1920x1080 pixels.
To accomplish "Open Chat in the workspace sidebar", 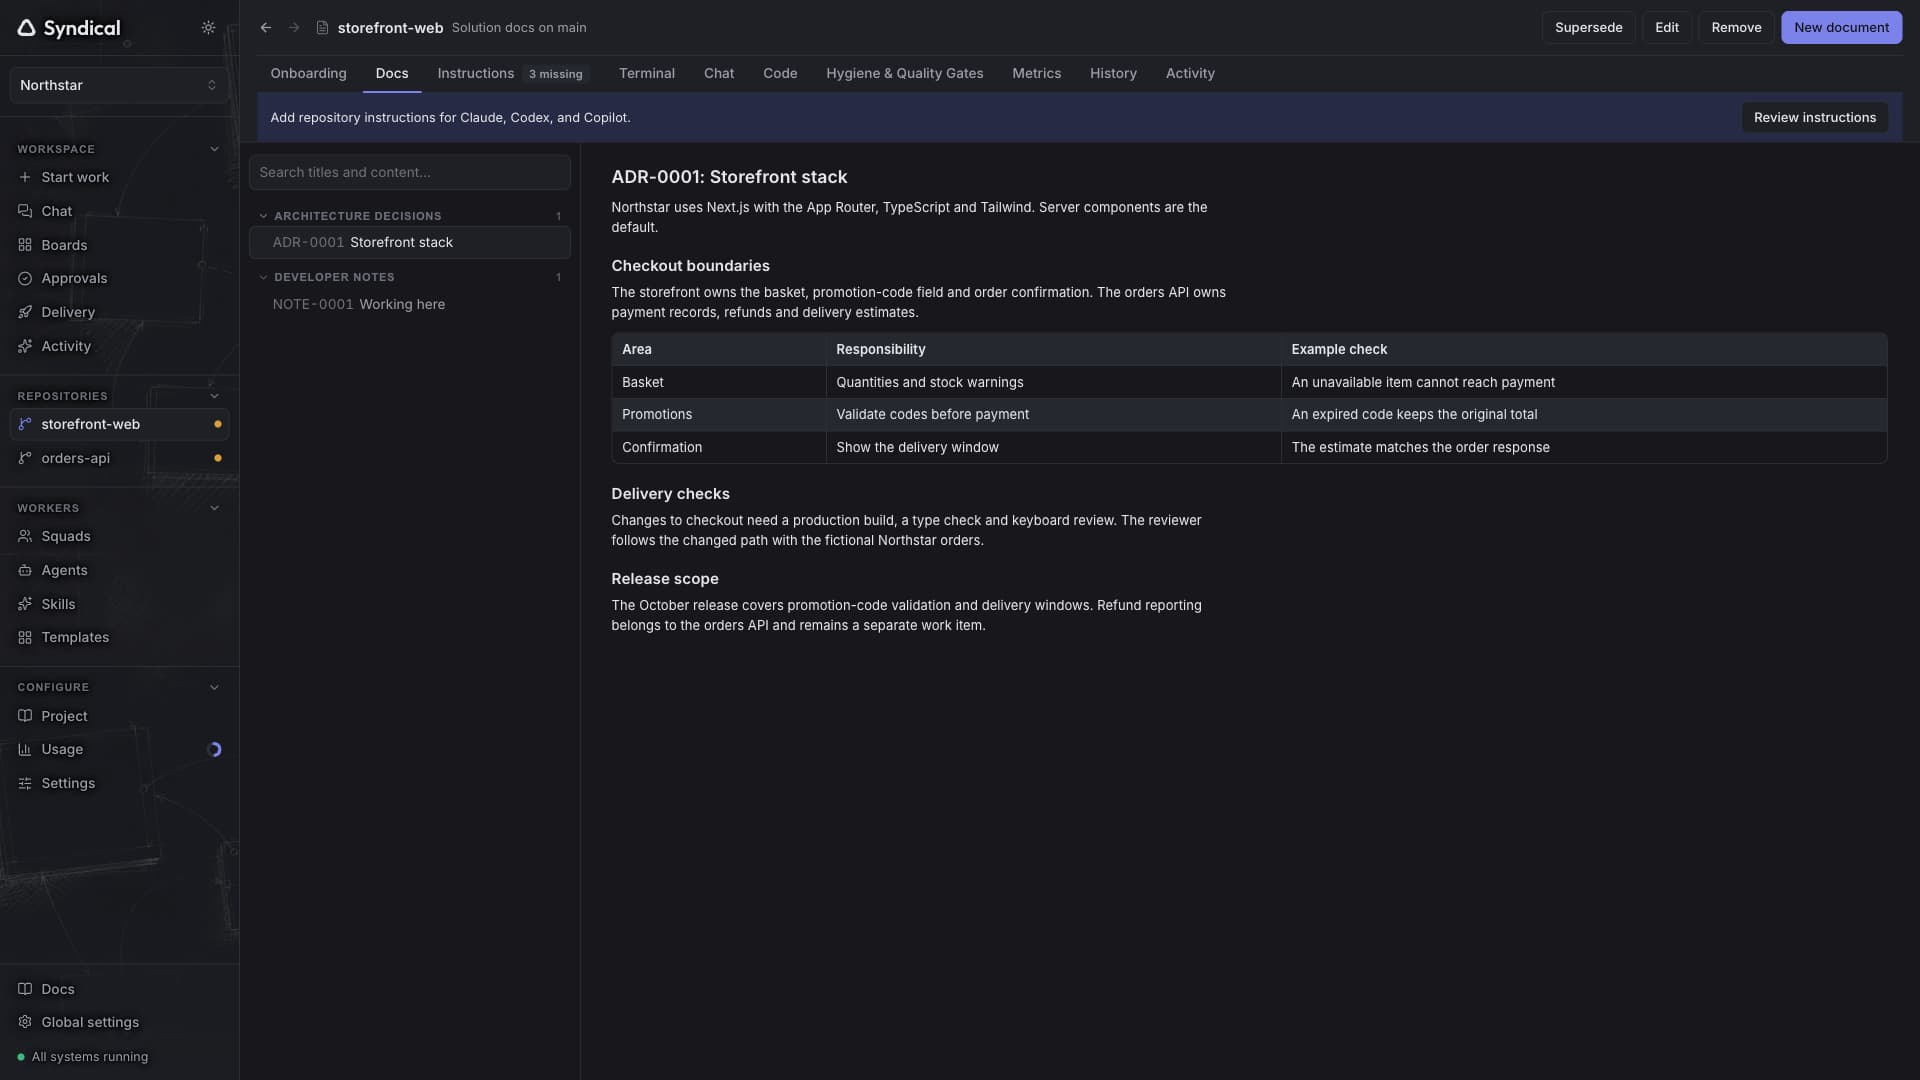I will 56,211.
